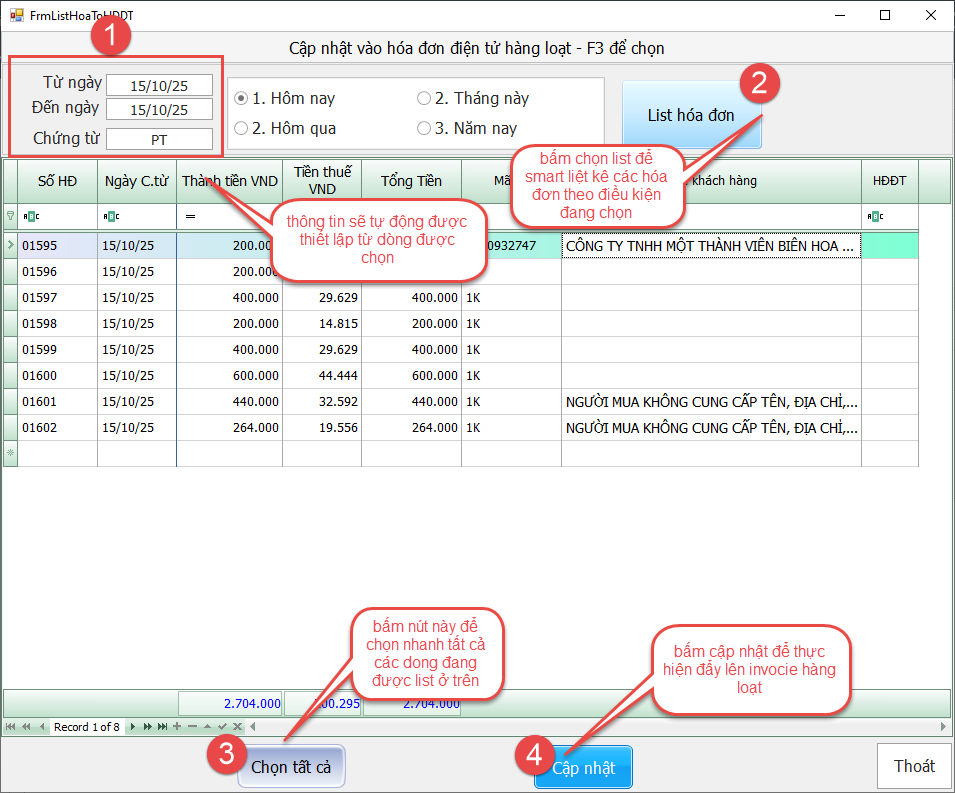This screenshot has width=955, height=793.
Task: Click the delete record minus icon
Action: click(x=192, y=727)
